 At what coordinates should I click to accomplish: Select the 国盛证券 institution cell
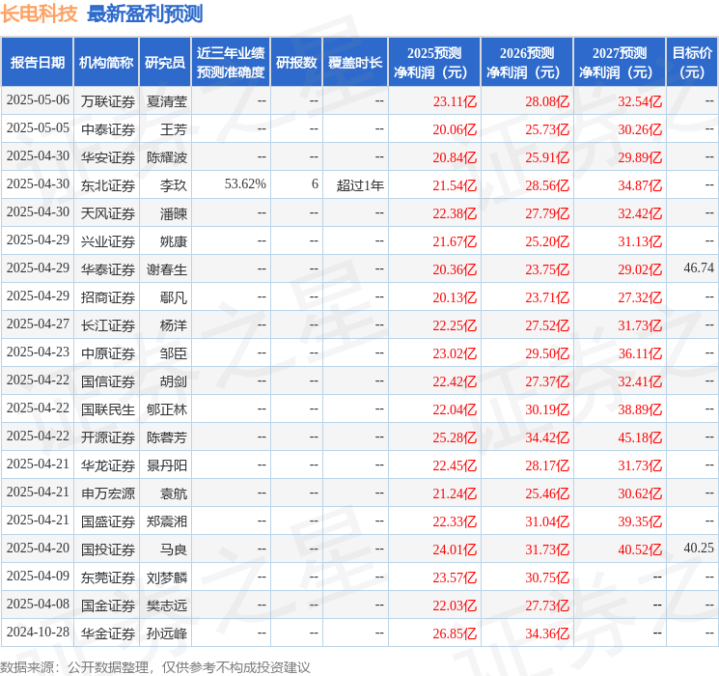click(108, 521)
